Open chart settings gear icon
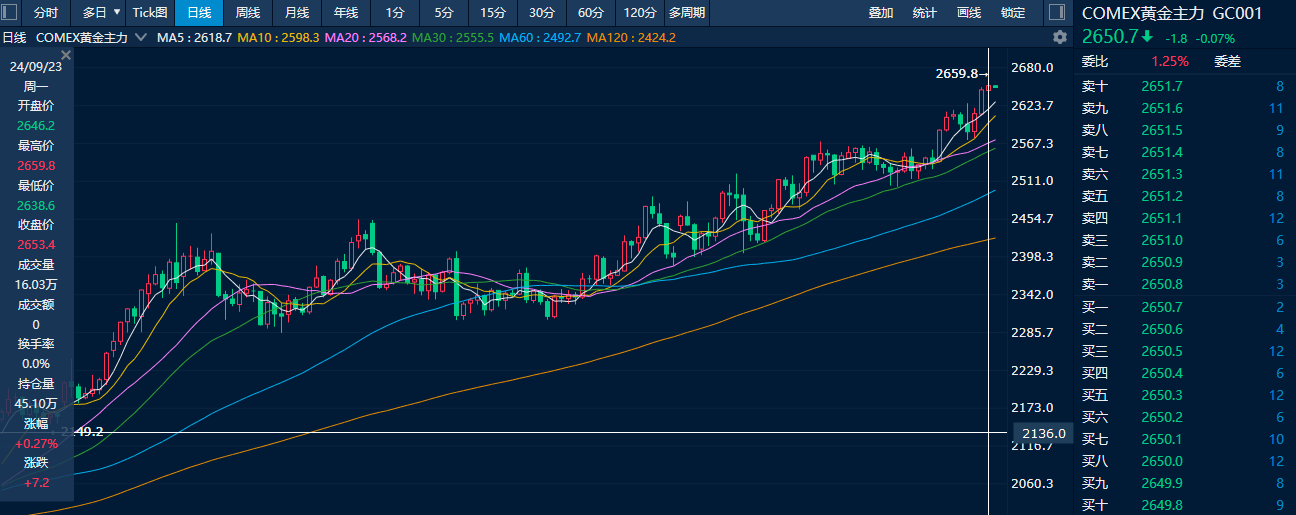 [1060, 37]
